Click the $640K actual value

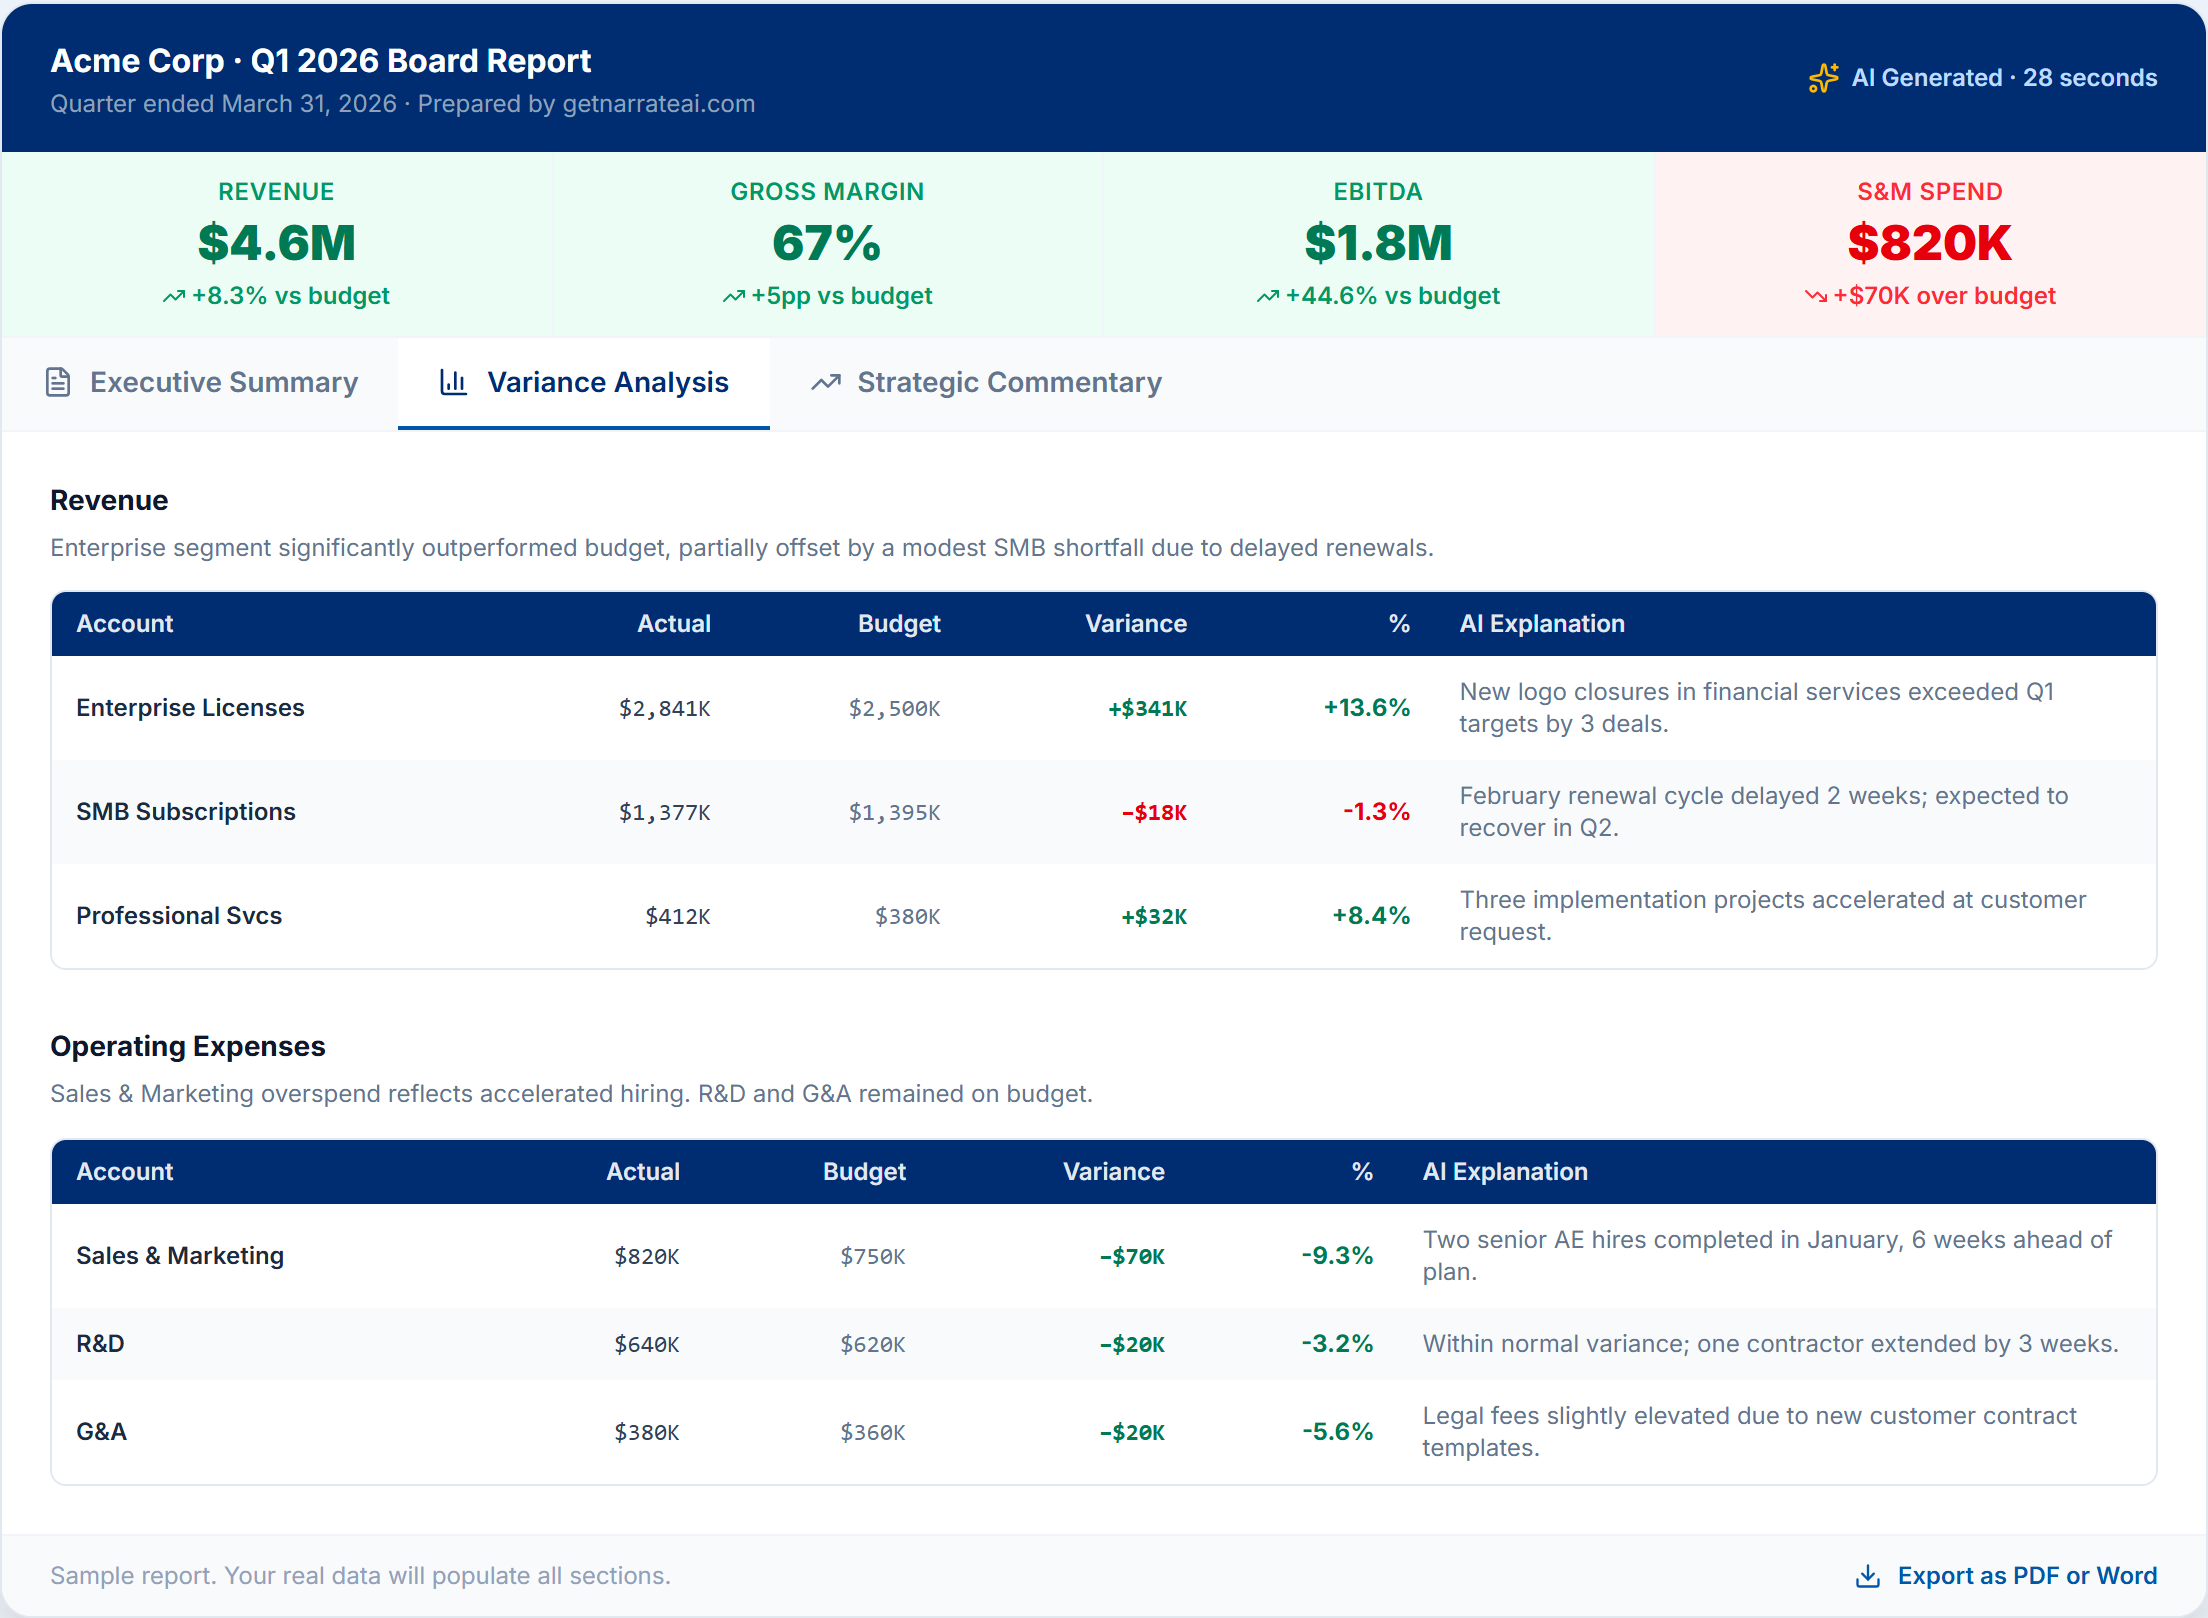pos(647,1345)
